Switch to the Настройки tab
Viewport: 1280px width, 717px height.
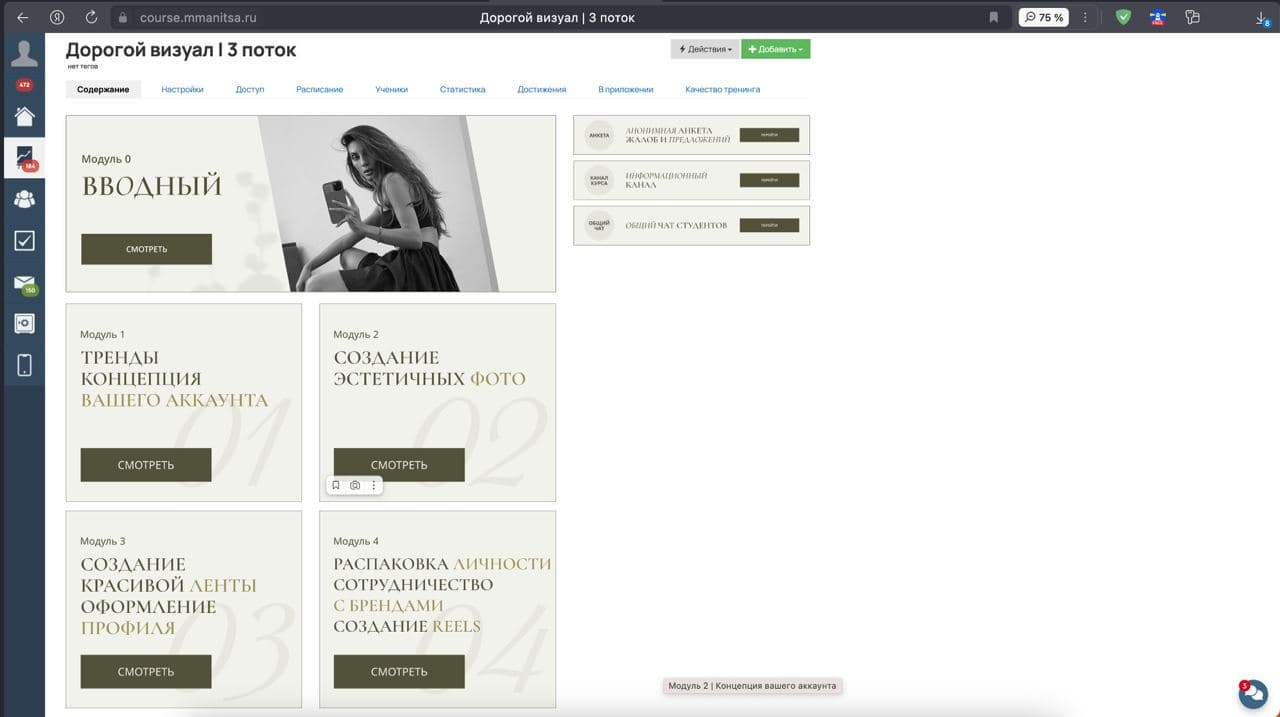[182, 89]
